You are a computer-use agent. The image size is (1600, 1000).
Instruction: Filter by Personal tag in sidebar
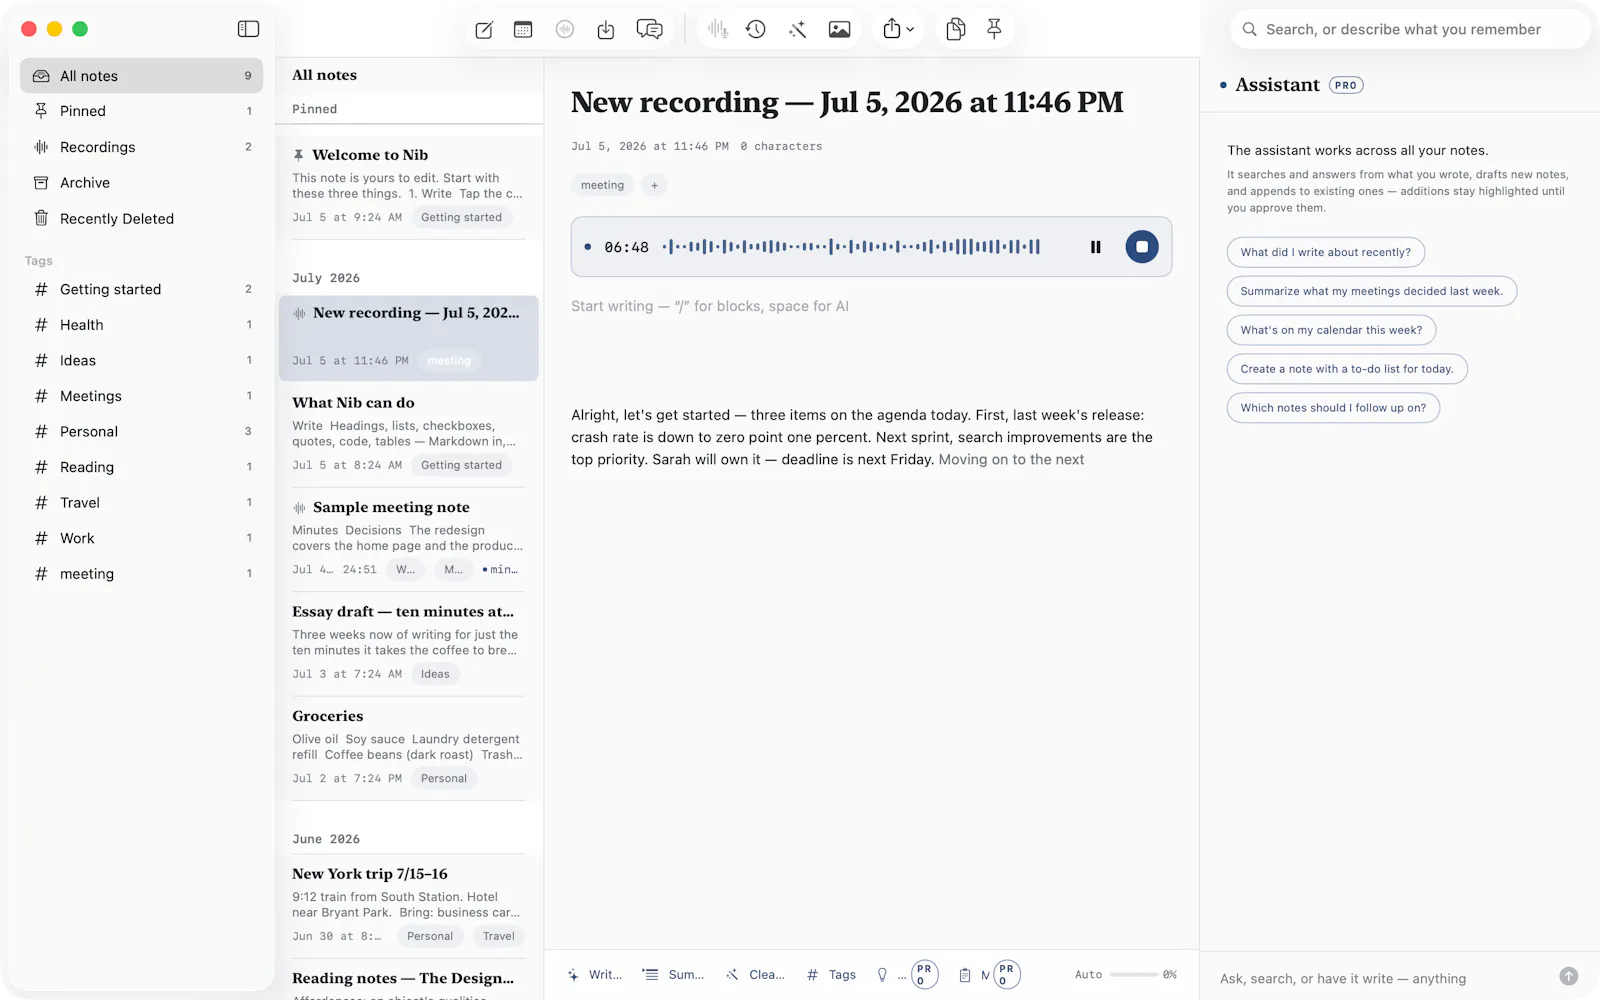(x=141, y=432)
